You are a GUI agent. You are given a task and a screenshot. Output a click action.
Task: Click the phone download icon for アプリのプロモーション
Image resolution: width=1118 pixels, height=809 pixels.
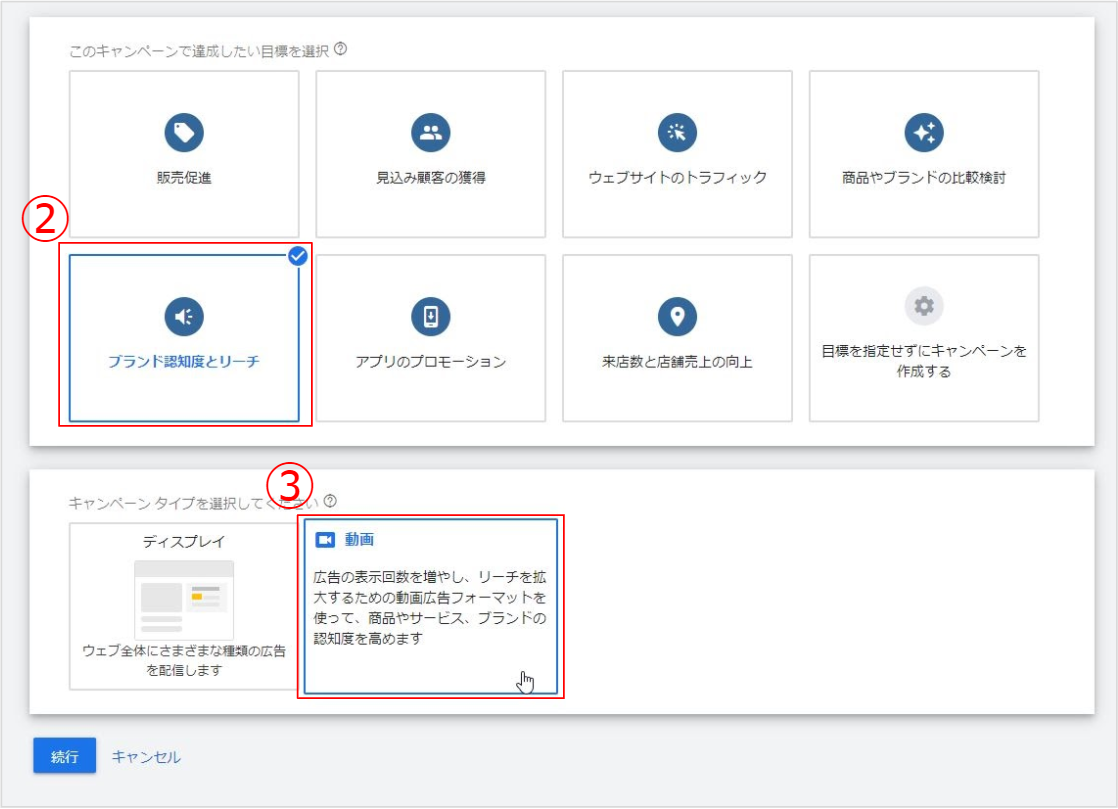click(431, 316)
